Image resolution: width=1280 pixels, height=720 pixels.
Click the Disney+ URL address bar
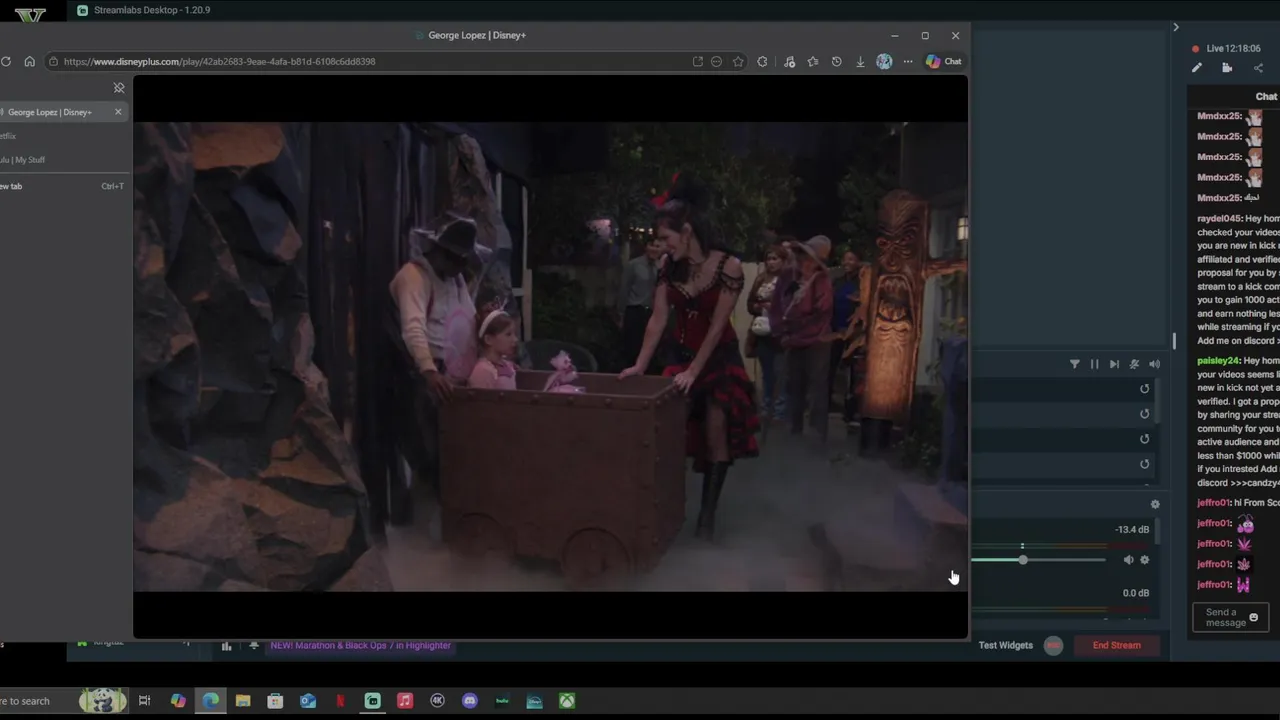tap(370, 62)
